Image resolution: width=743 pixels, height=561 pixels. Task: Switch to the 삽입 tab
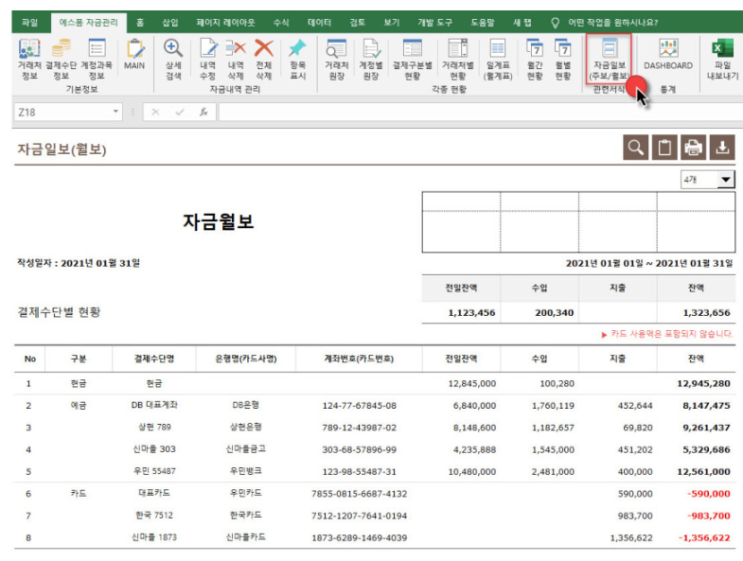click(x=170, y=22)
